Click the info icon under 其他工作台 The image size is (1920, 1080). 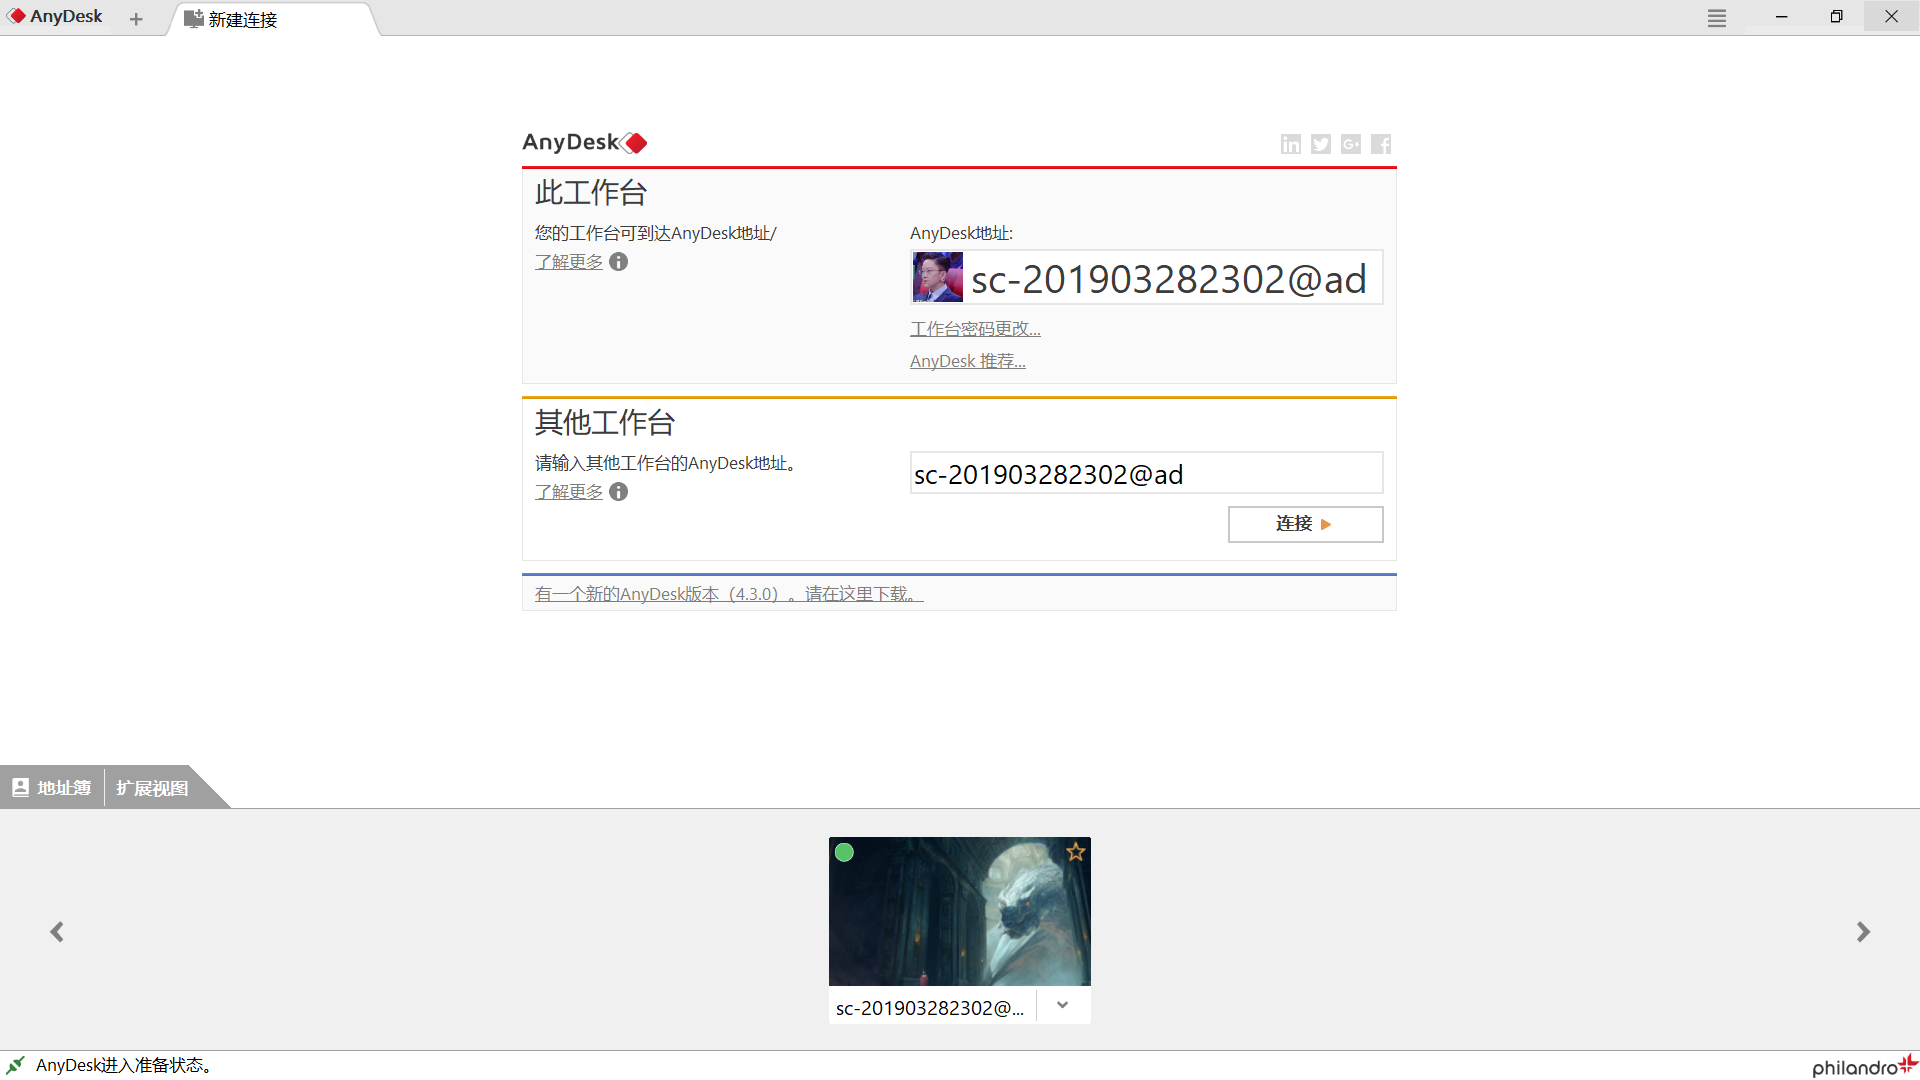(619, 492)
